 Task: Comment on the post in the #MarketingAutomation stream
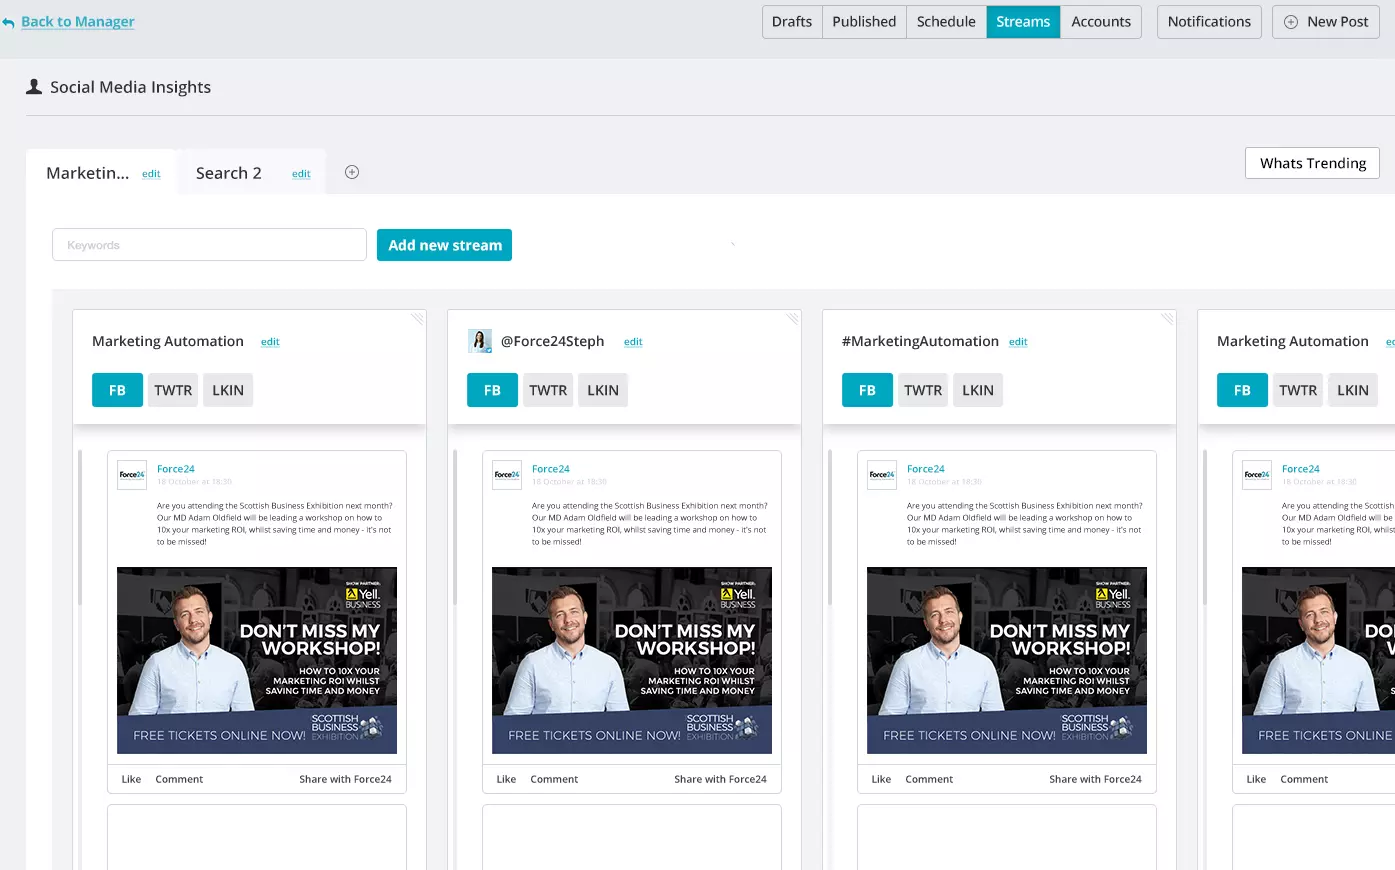(929, 779)
